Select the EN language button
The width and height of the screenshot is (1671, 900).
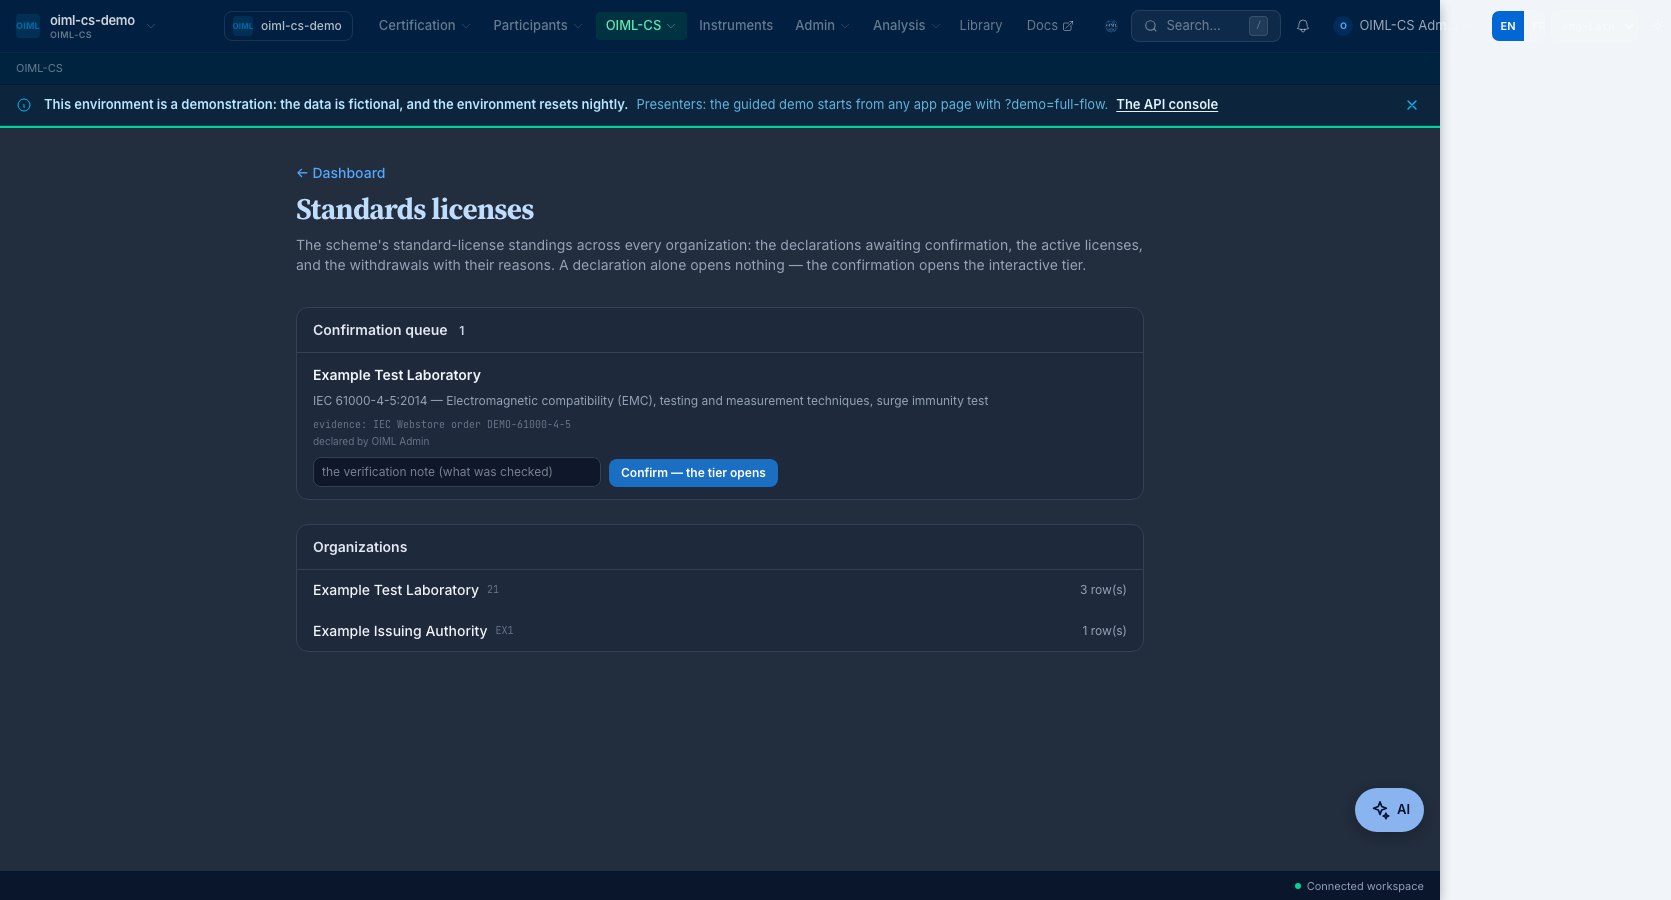1508,26
